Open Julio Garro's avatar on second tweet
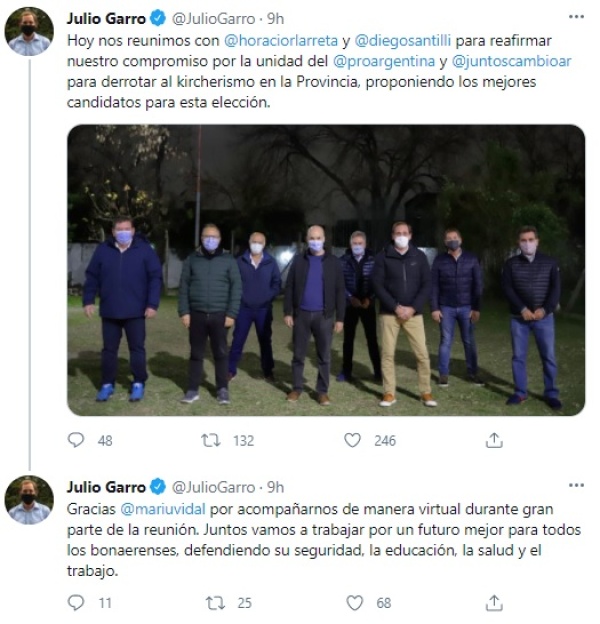This screenshot has width=600, height=624. click(x=29, y=500)
